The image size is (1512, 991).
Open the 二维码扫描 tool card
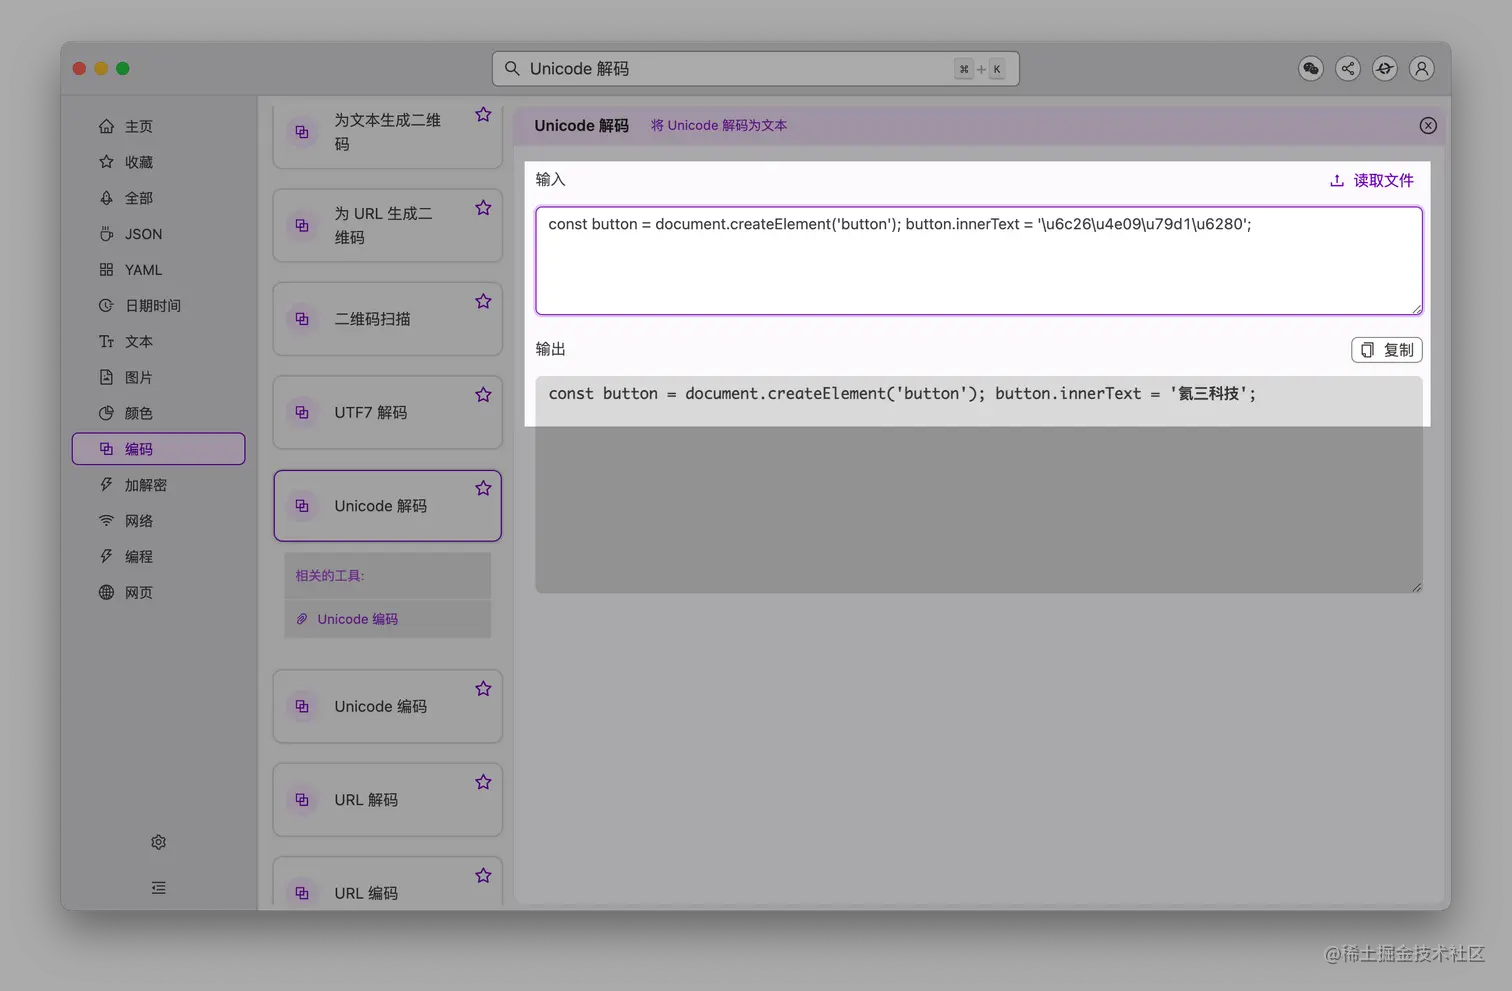[388, 319]
